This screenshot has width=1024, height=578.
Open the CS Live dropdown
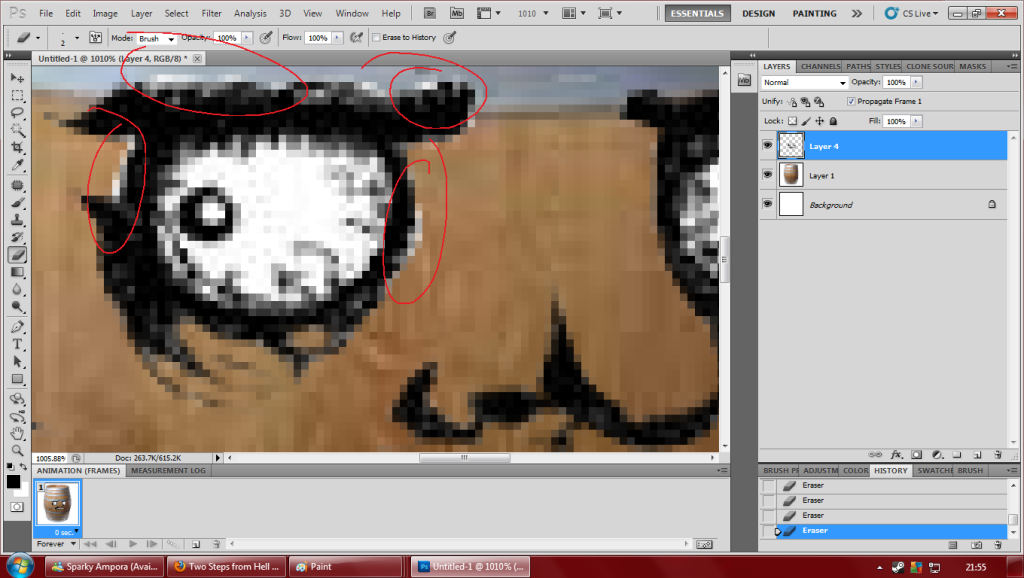tap(912, 13)
